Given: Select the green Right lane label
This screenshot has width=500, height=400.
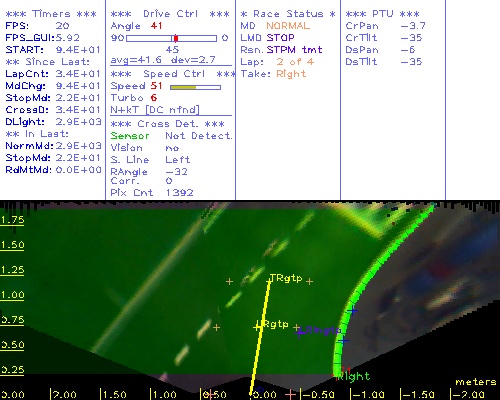Looking at the screenshot, I should point(354,377).
